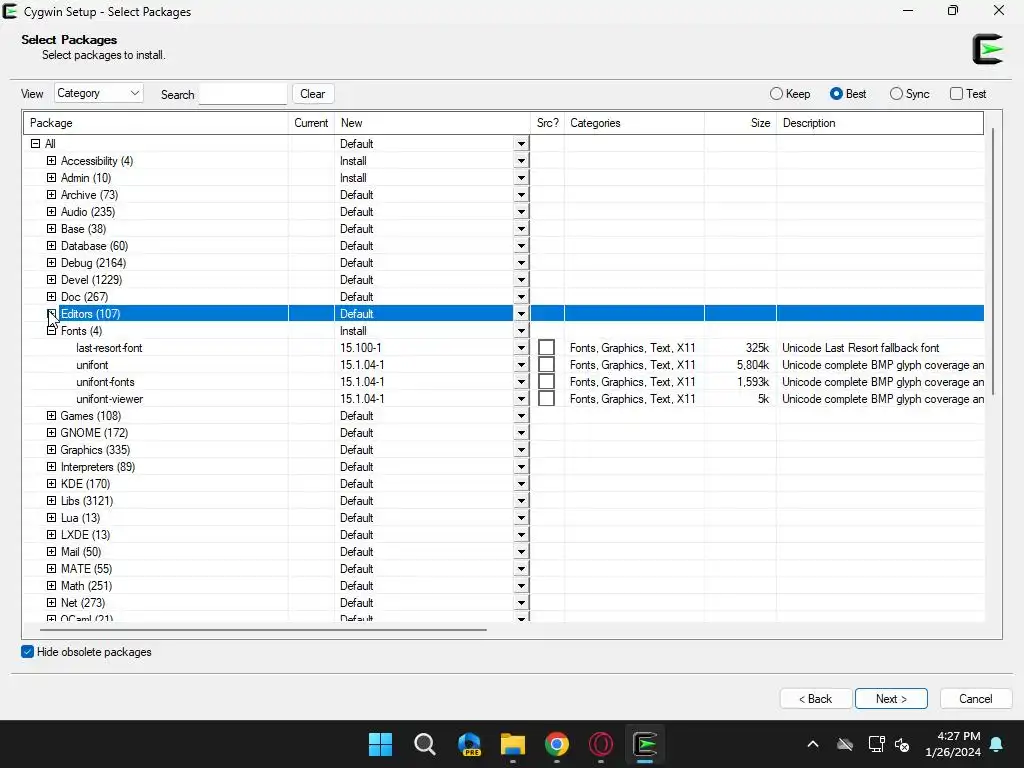Image resolution: width=1024 pixels, height=768 pixels.
Task: Collapse the All tree node
Action: (x=35, y=144)
